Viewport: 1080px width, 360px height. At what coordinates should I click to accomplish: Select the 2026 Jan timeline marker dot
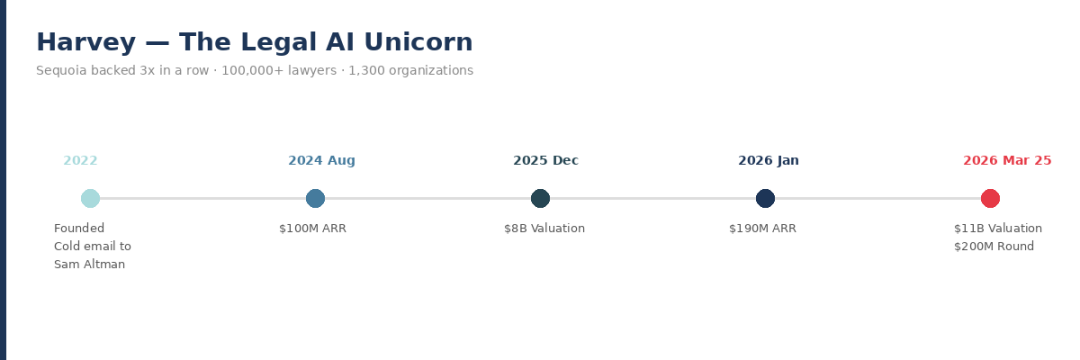point(765,198)
